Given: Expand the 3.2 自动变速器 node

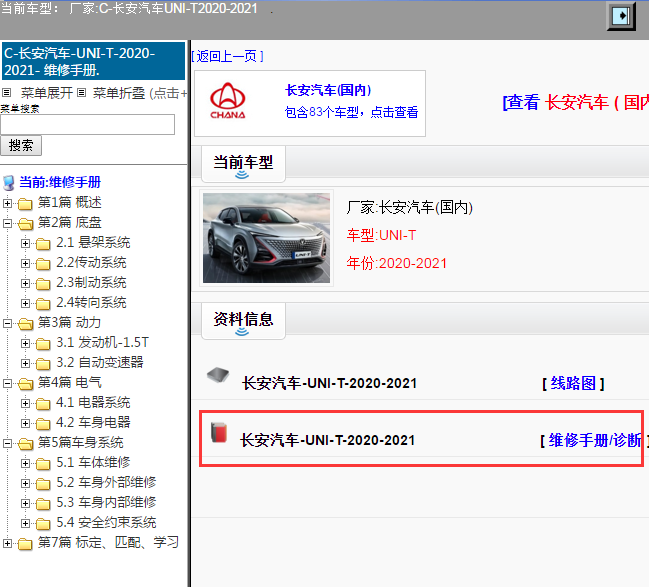Looking at the screenshot, I should (25, 363).
